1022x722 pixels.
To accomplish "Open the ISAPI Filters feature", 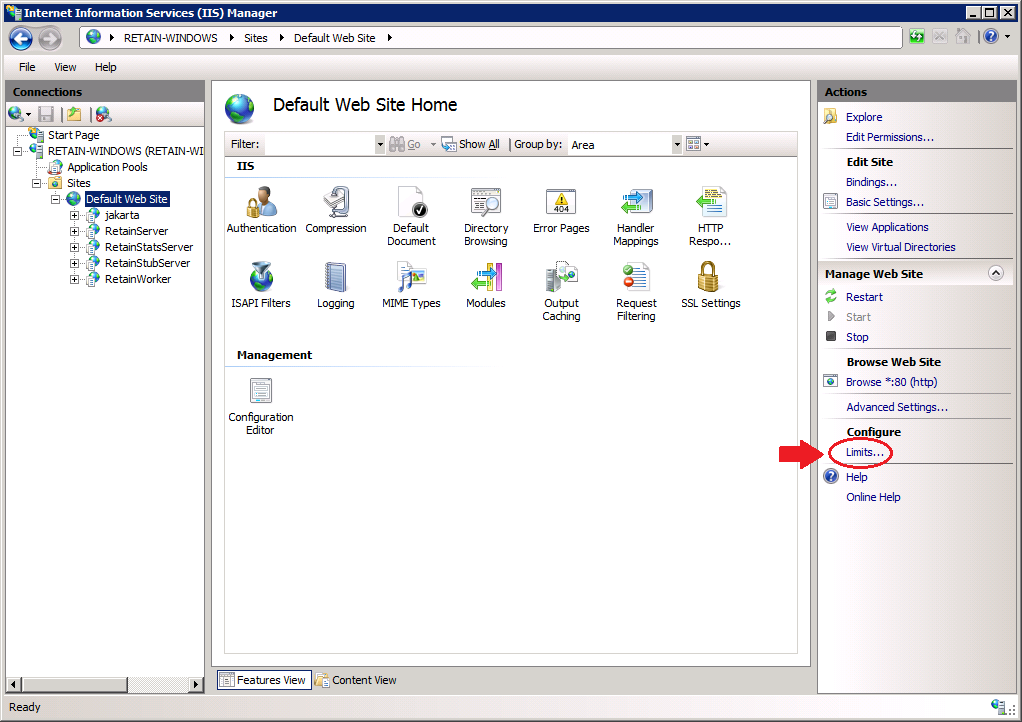I will coord(261,285).
